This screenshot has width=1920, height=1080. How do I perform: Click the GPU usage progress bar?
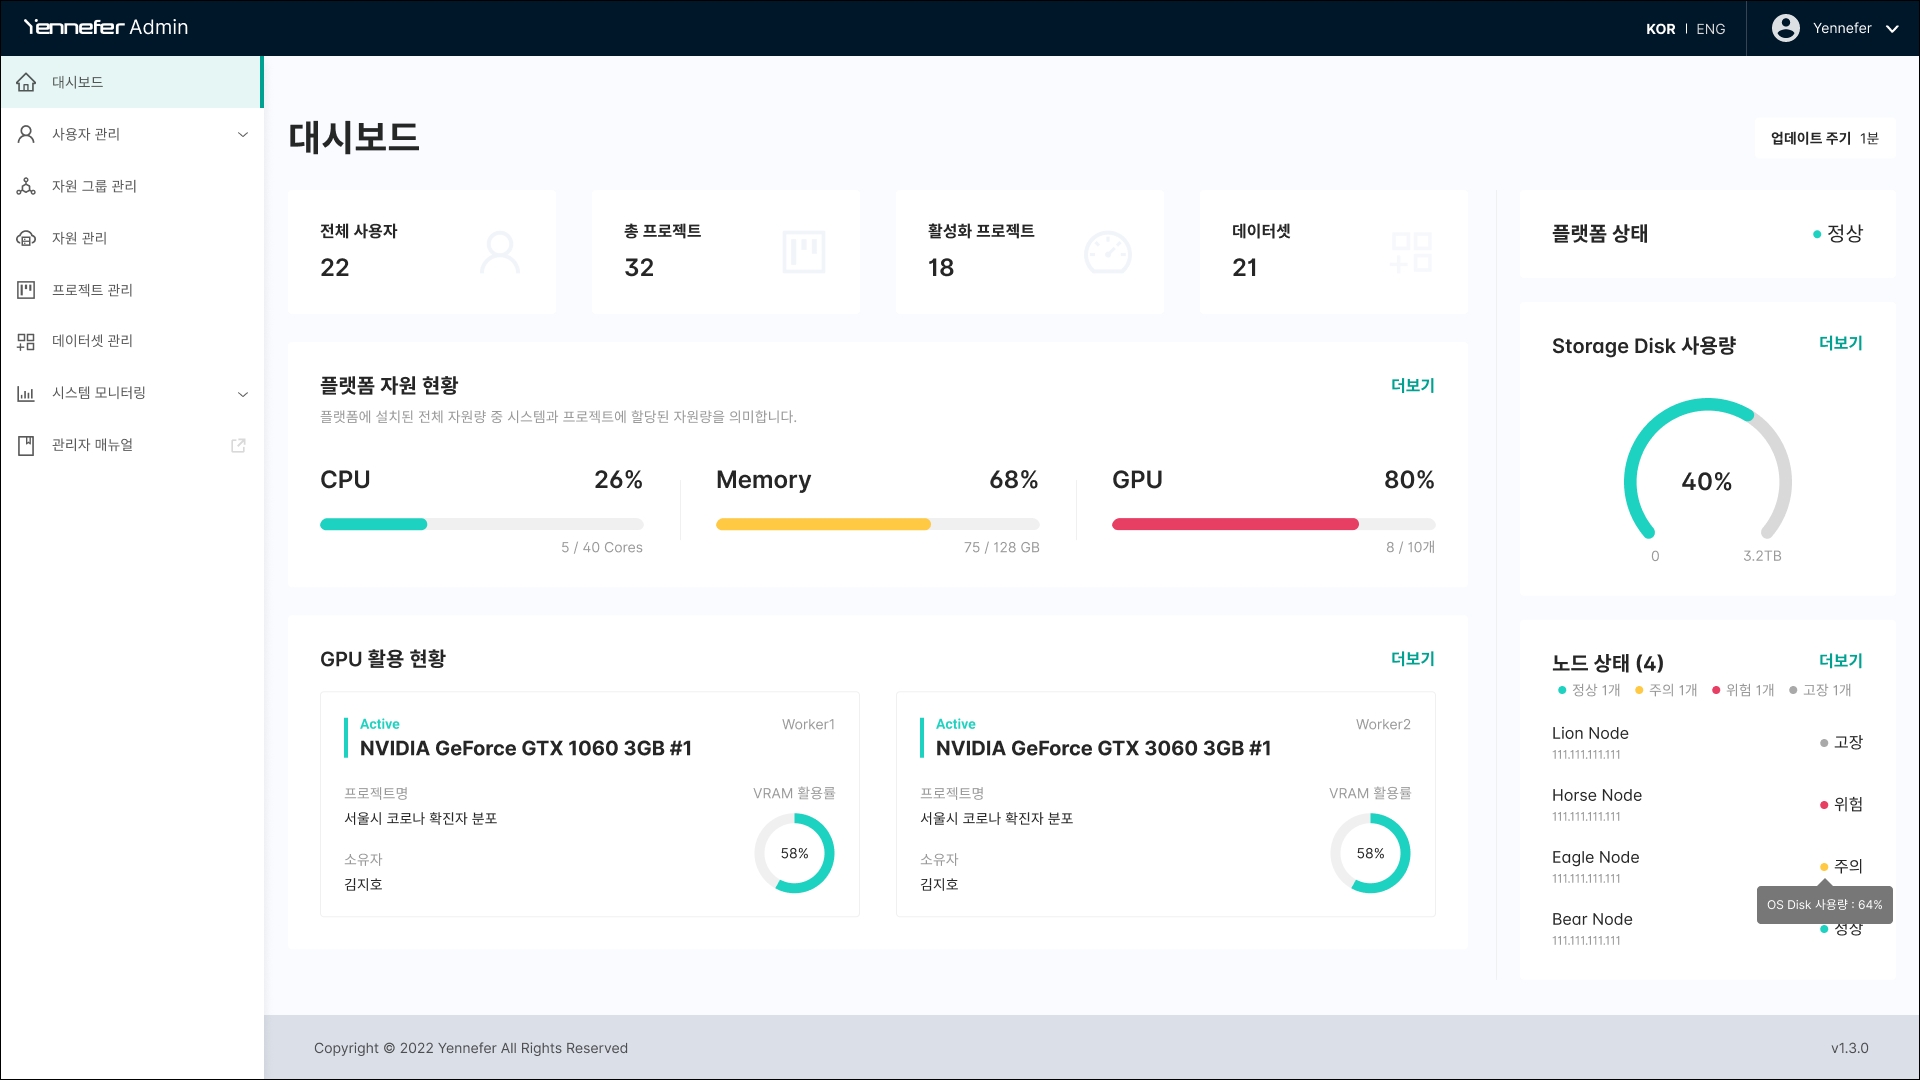pos(1273,524)
